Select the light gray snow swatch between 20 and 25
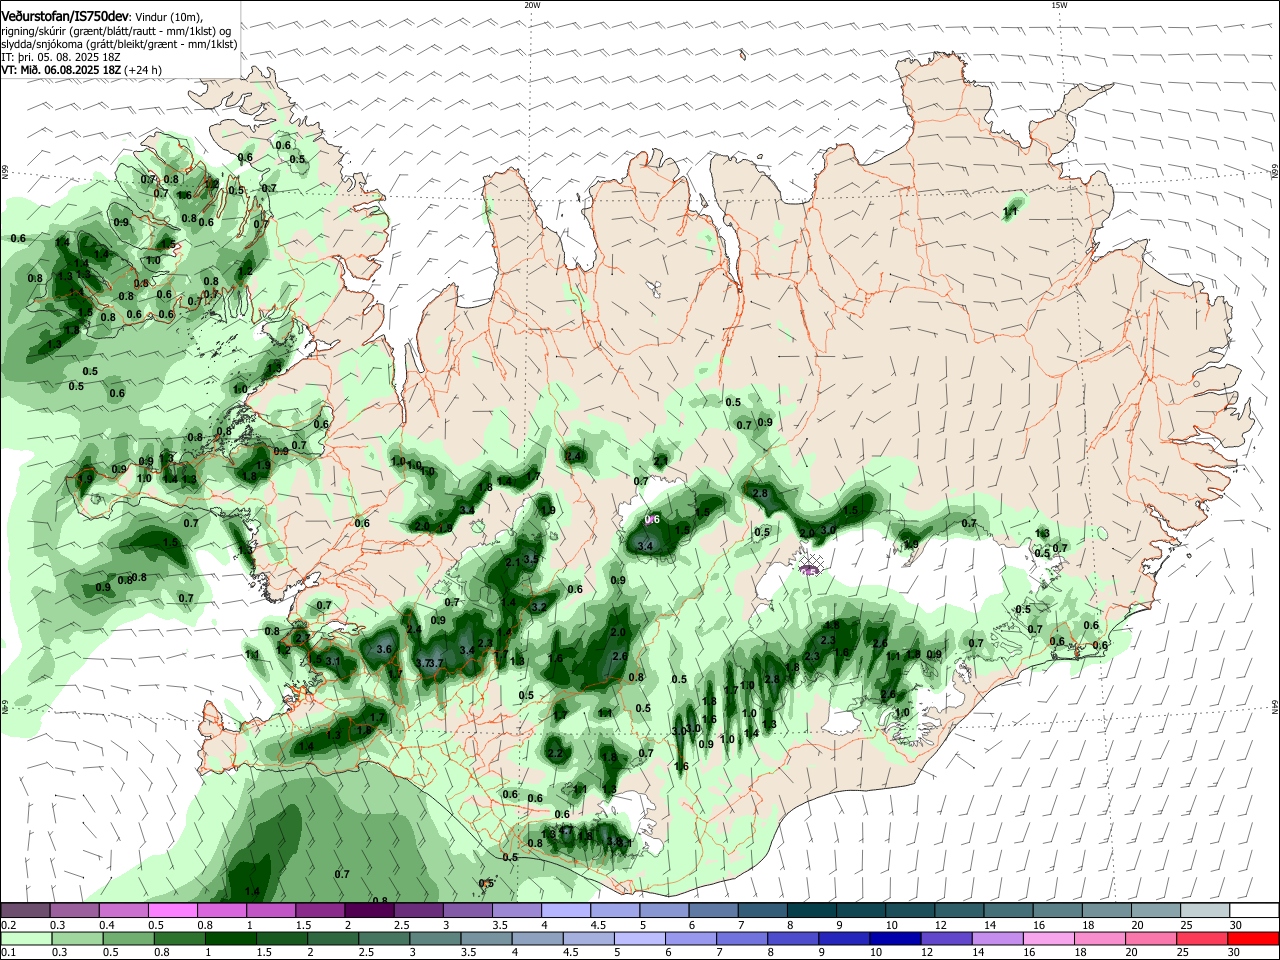This screenshot has height=960, width=1280. pyautogui.click(x=1154, y=911)
